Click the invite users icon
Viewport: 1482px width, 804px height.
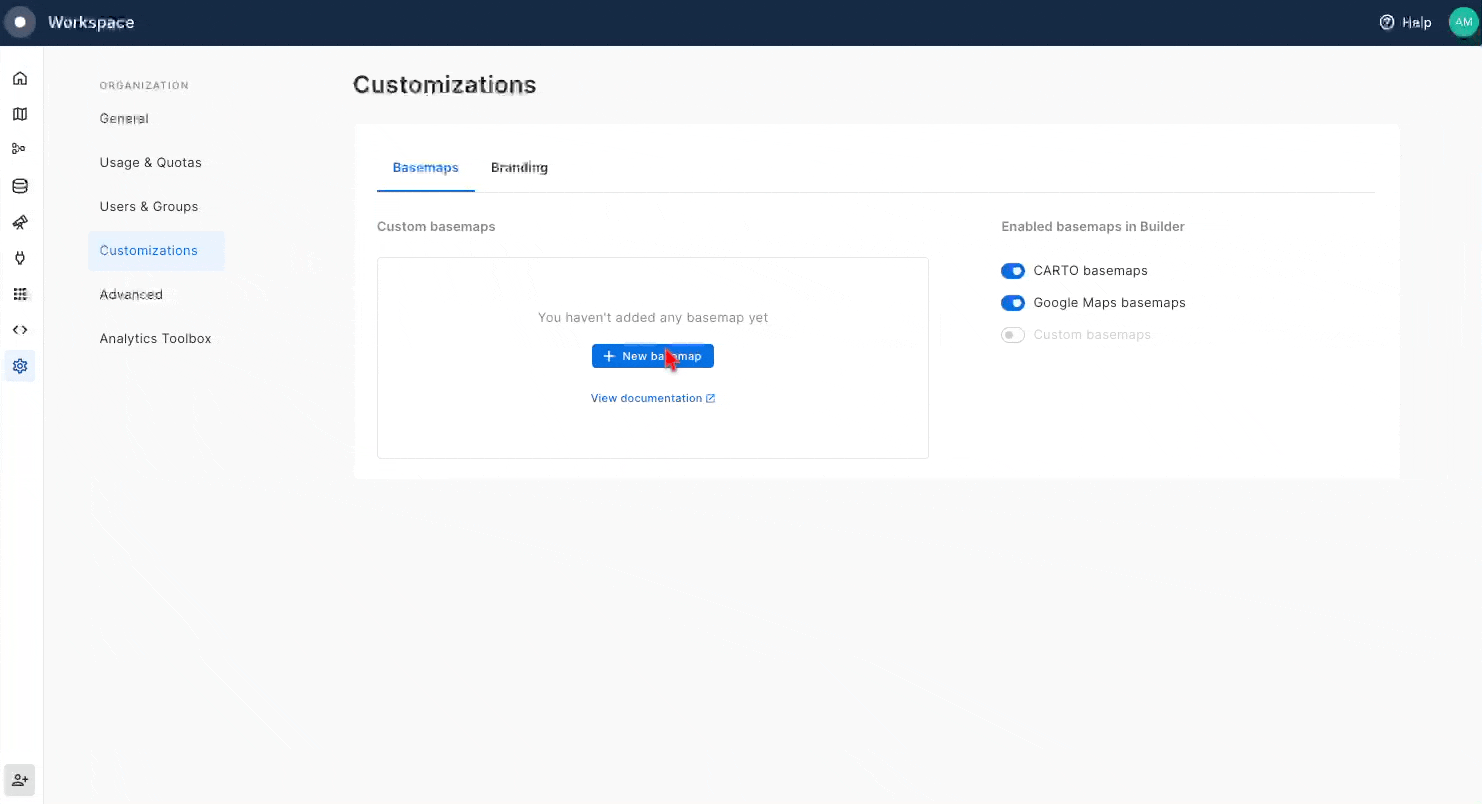tap(20, 780)
